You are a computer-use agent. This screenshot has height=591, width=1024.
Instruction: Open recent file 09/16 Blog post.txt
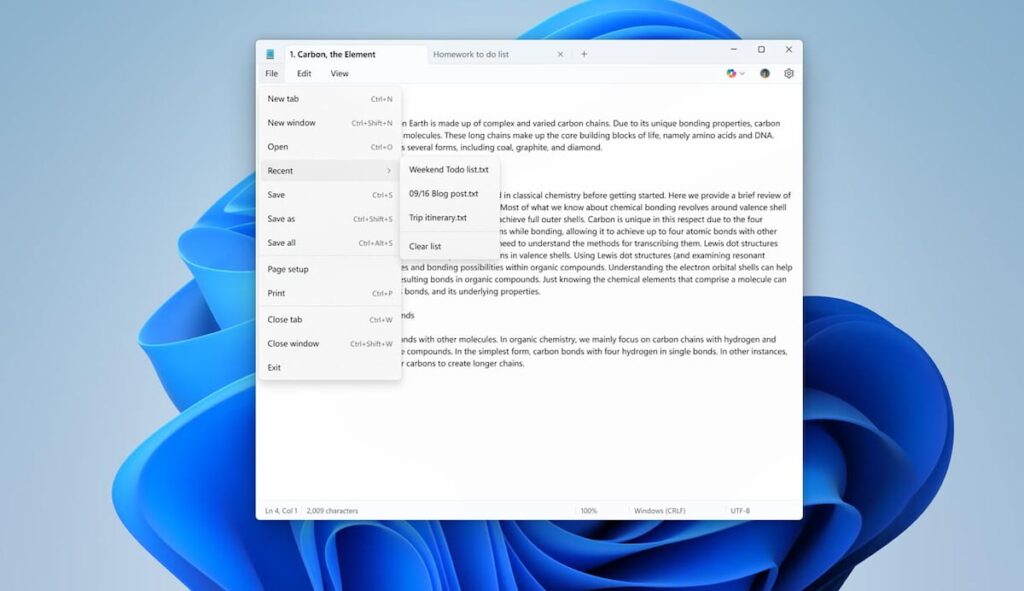[x=449, y=194]
